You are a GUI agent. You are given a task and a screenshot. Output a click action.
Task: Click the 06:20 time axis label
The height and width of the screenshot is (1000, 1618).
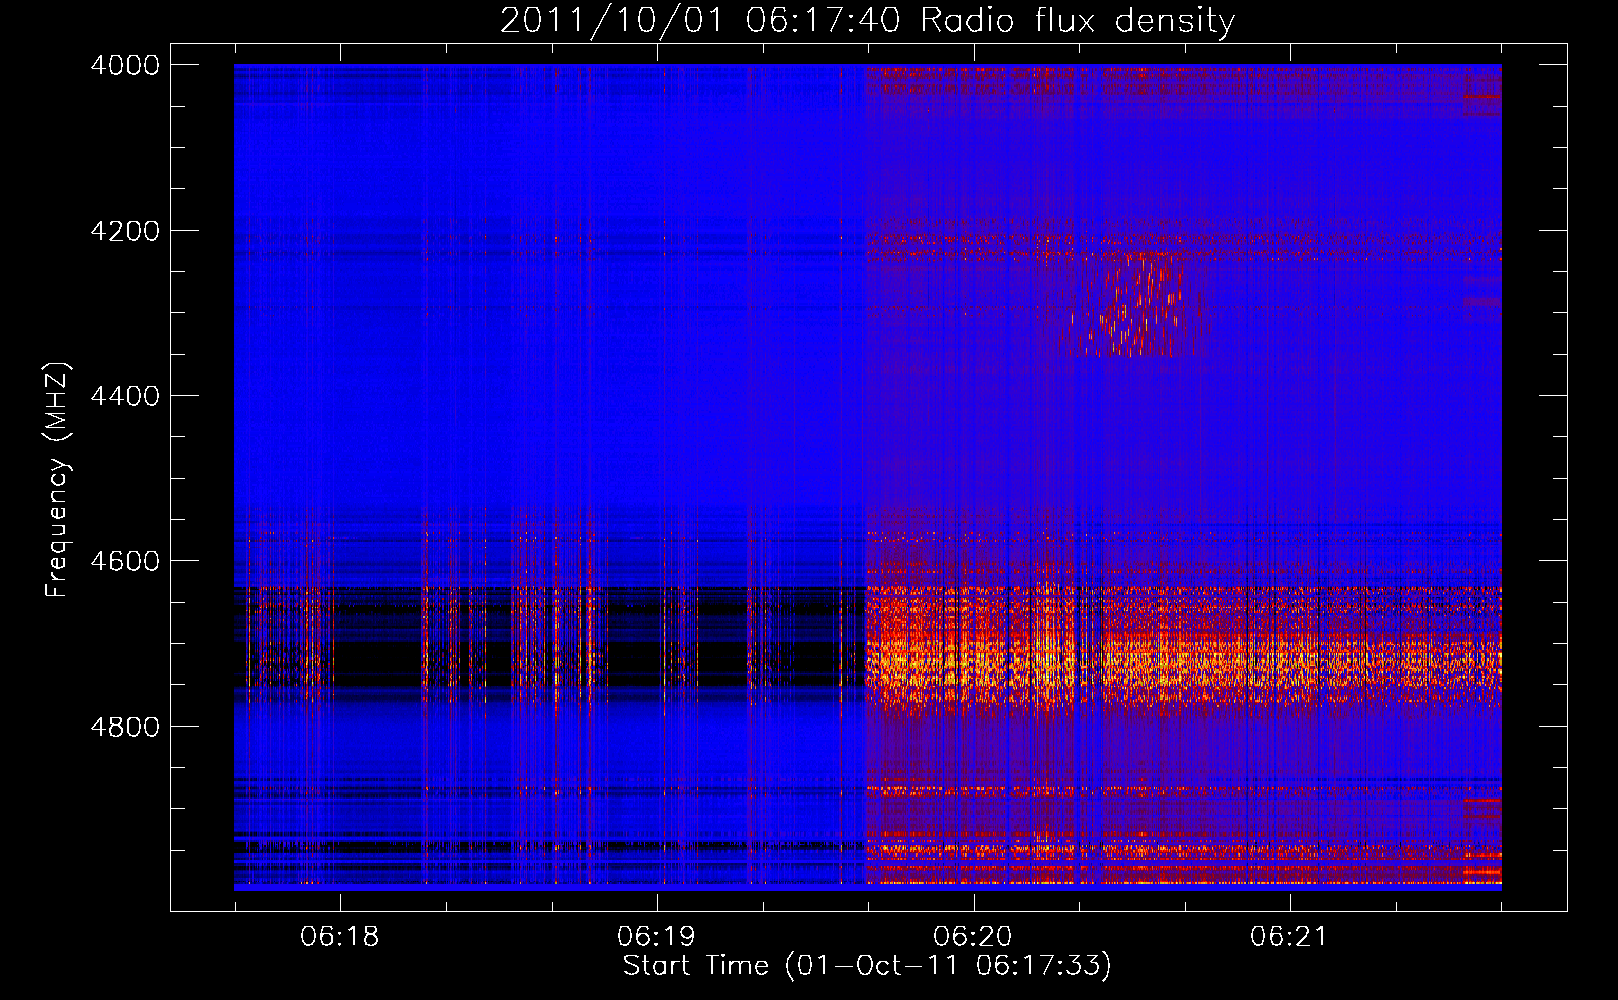point(973,937)
